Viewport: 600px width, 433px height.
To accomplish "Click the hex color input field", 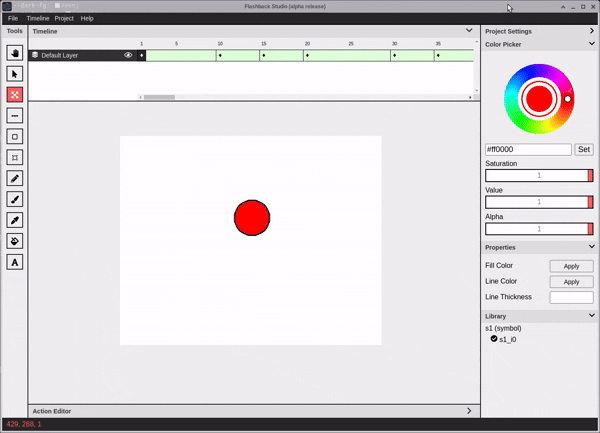I will tap(528, 150).
